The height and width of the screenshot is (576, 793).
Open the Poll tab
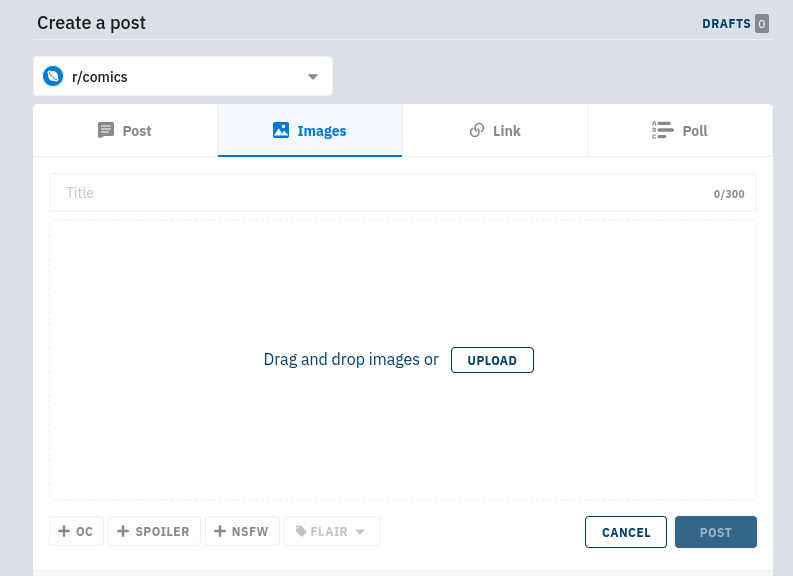pos(680,130)
